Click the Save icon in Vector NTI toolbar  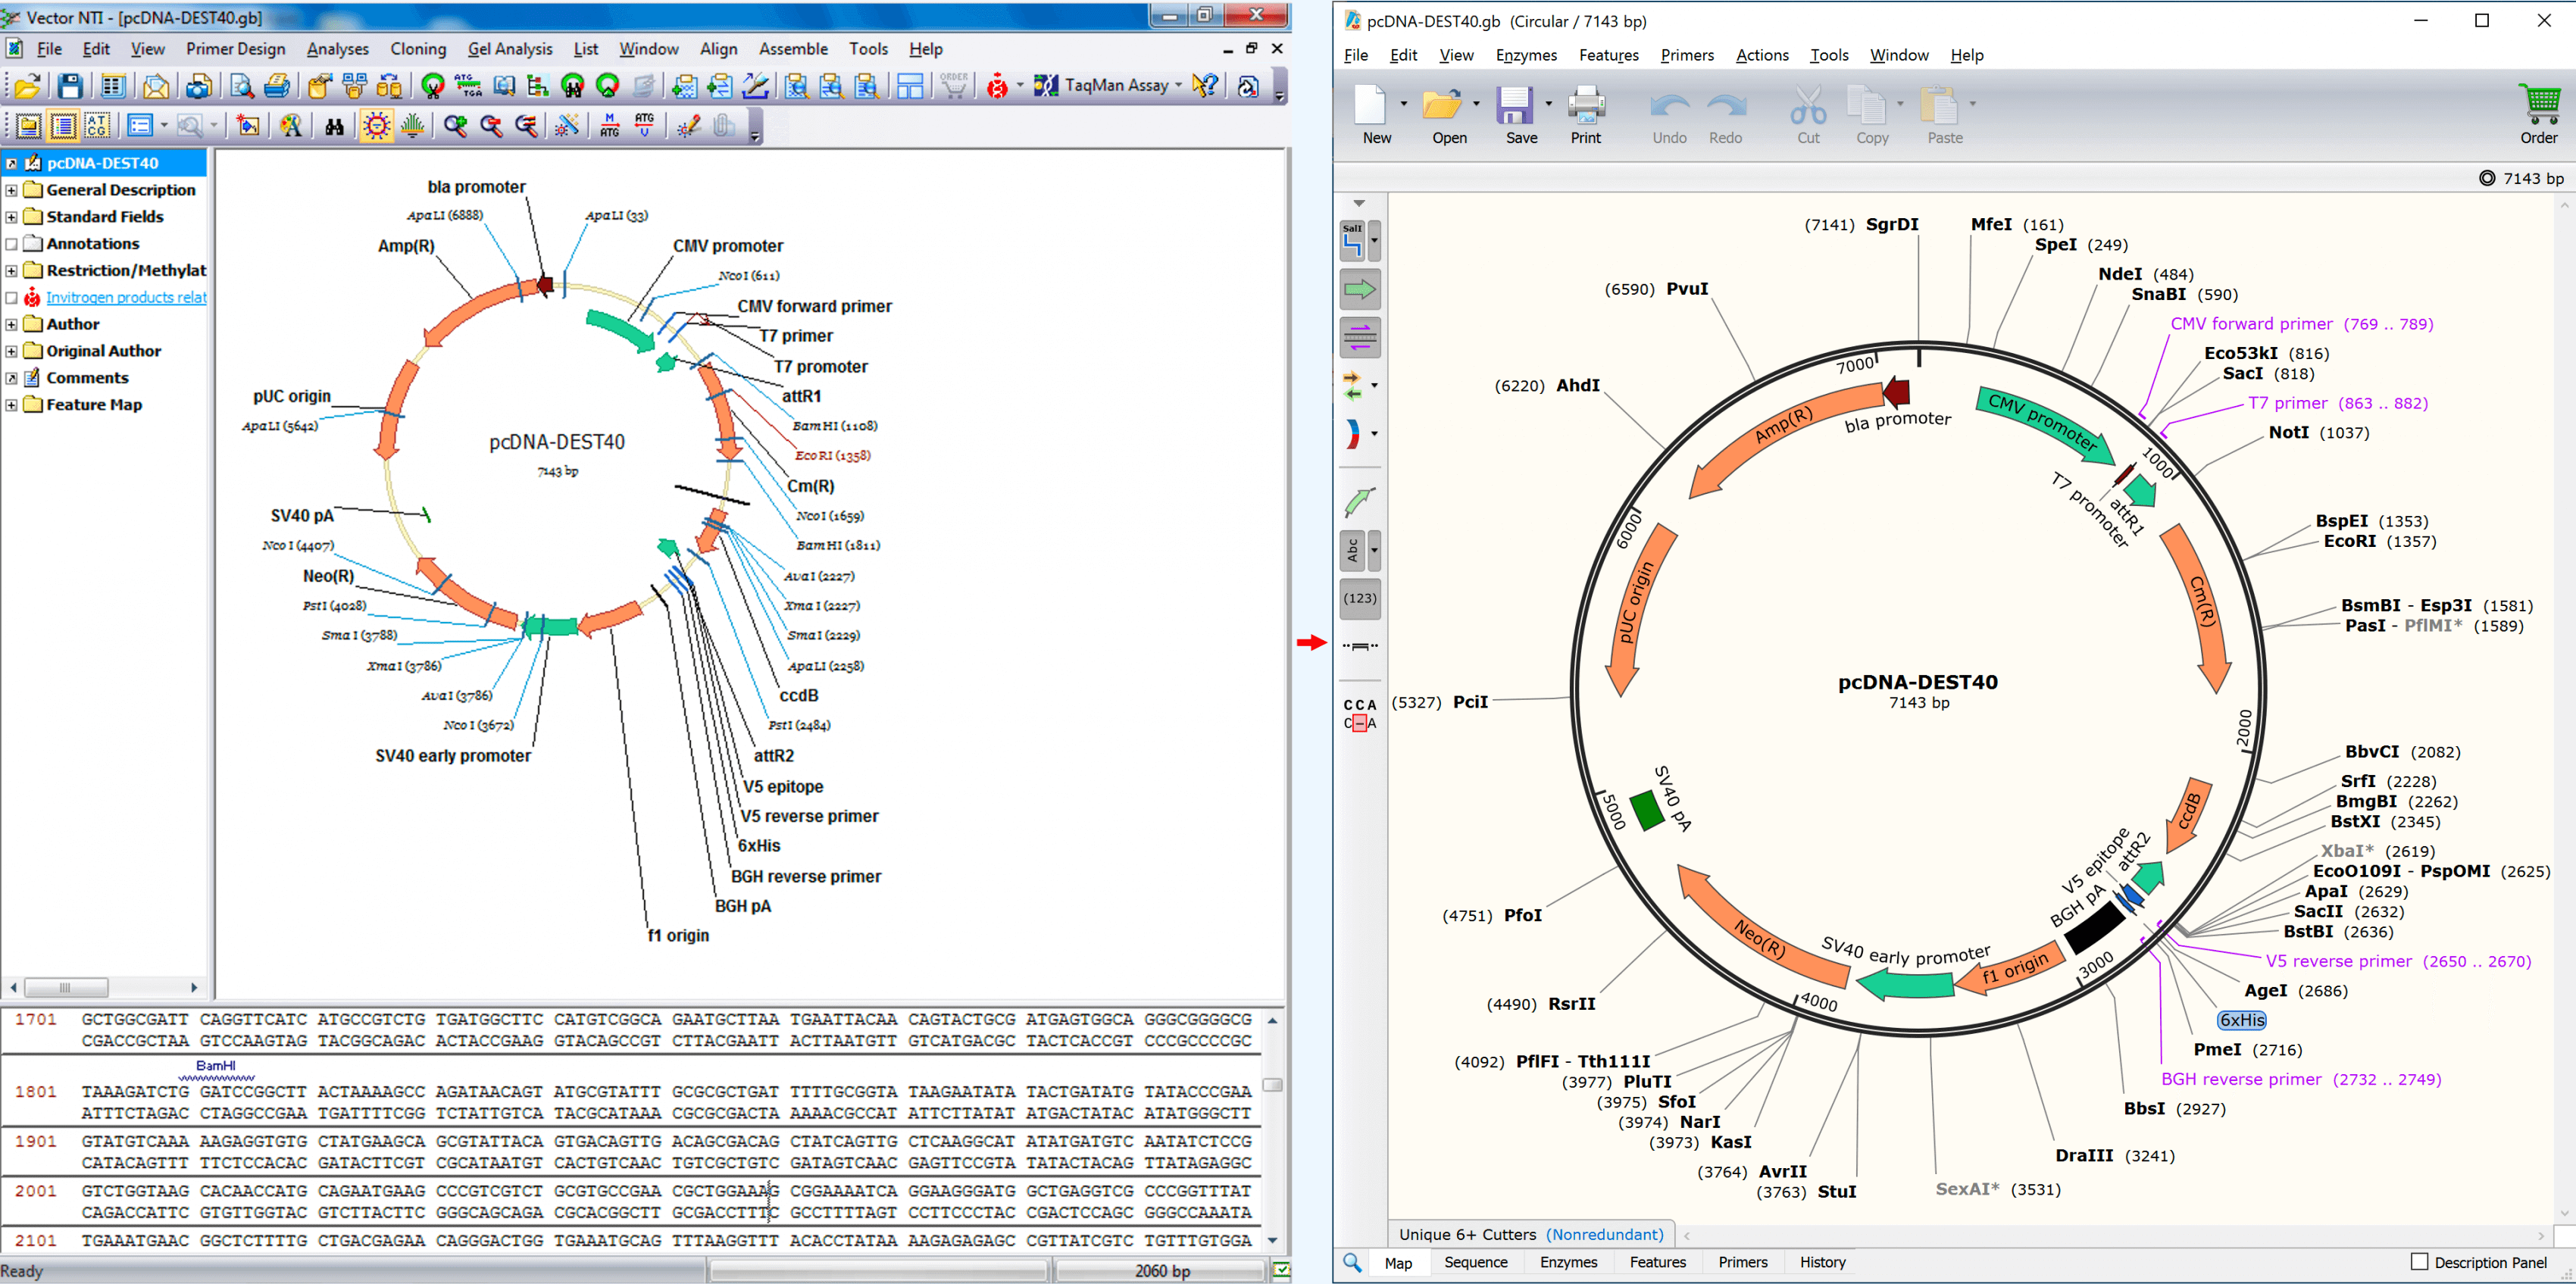68,85
